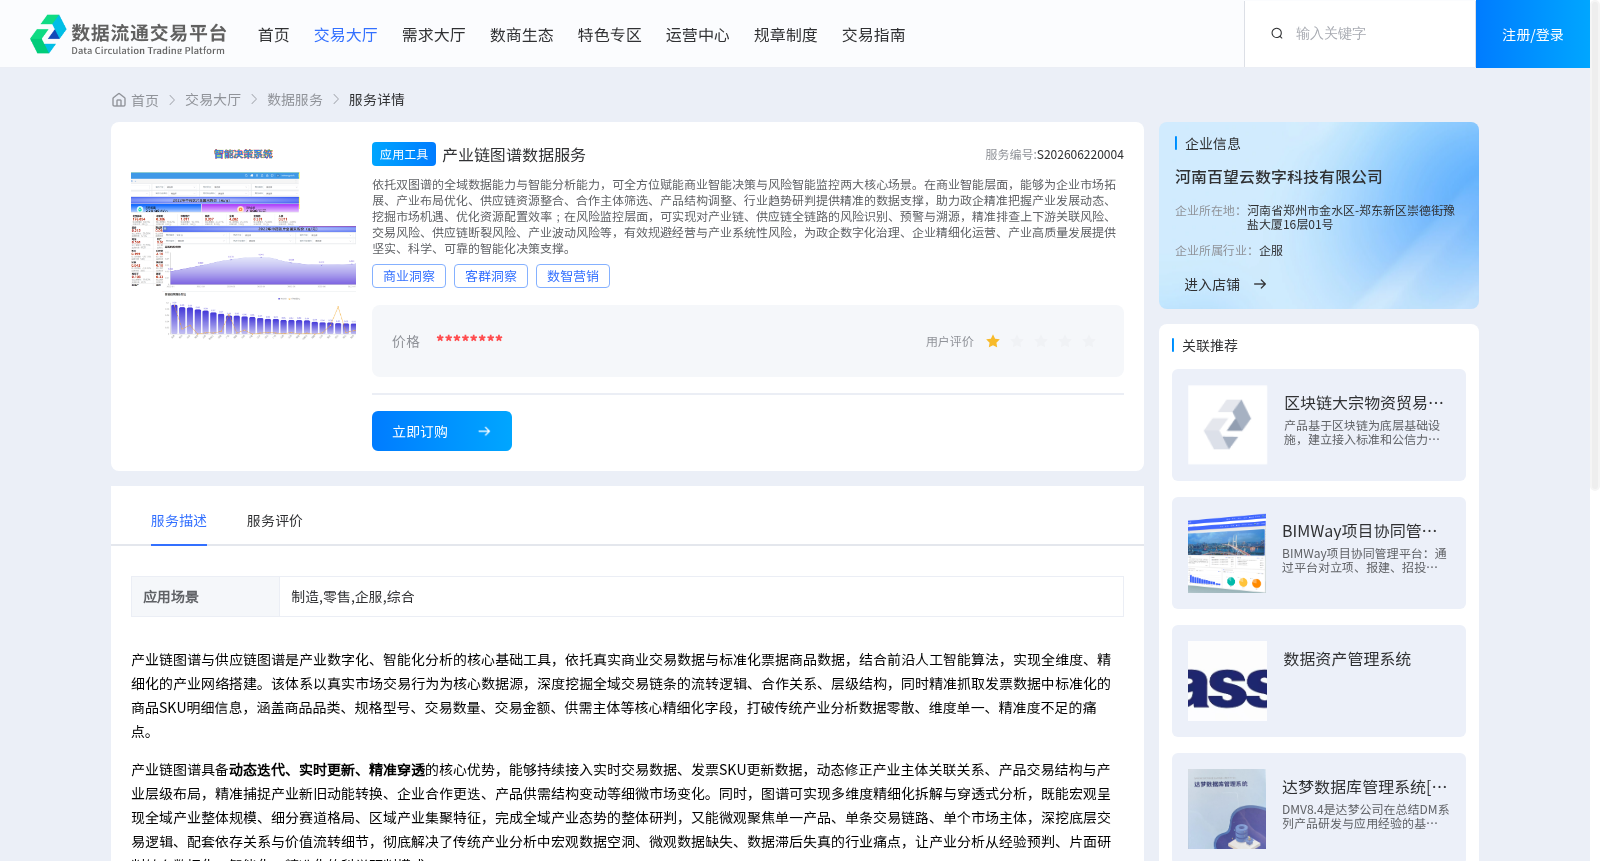Click the 注册/登录 button
This screenshot has width=1600, height=861.
(1532, 34)
